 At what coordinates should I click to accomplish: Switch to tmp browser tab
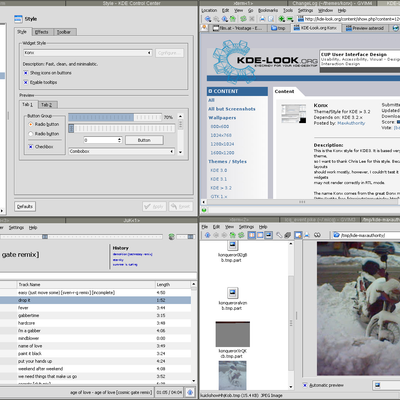pyautogui.click(x=278, y=28)
